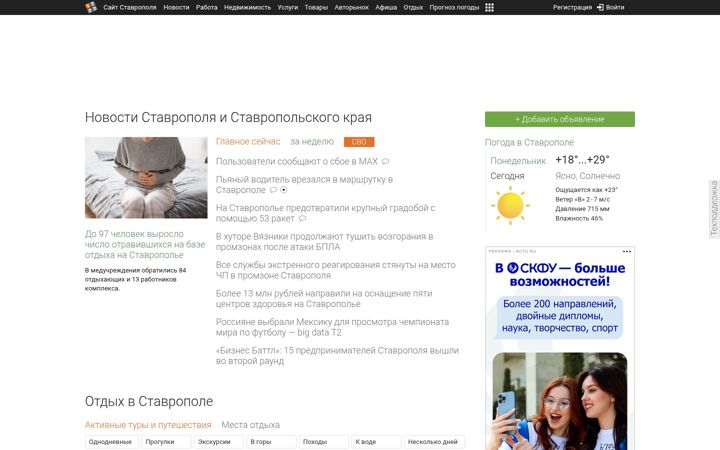Open story Более 13 млн рублей
Viewport: 720px width, 450px height.
tap(324, 298)
